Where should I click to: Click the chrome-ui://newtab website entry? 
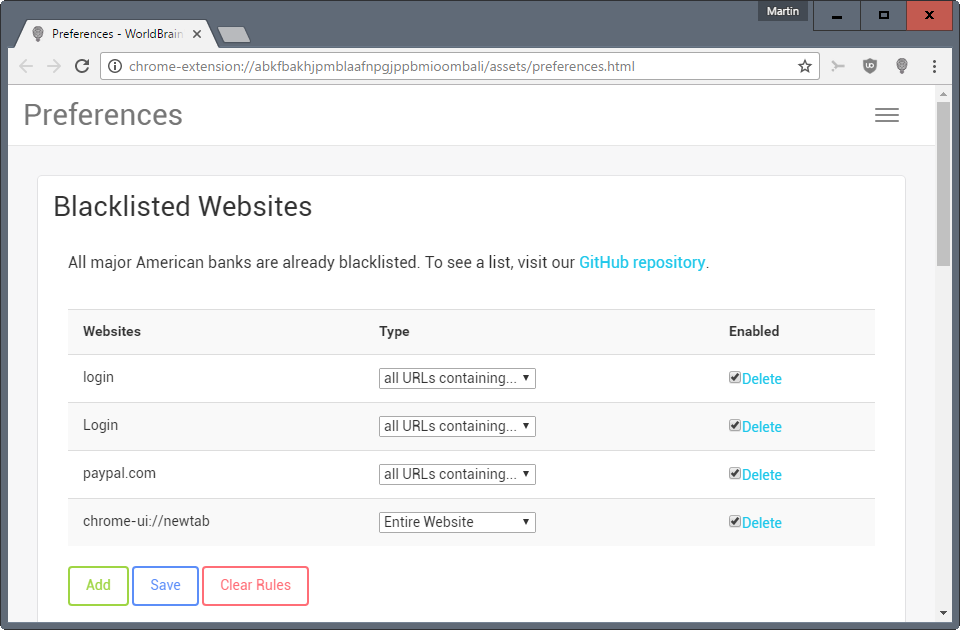click(x=146, y=522)
